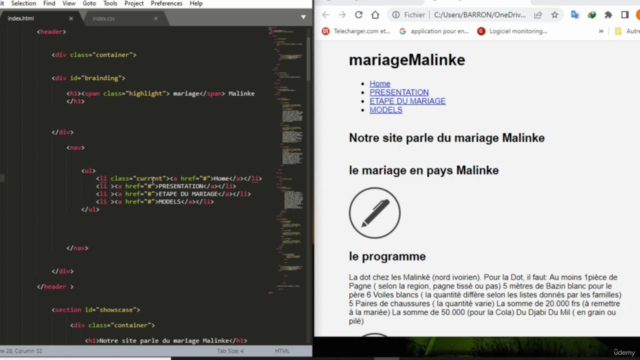The image size is (640, 360).
Task: Click the opening <ul> tag in code
Action: coord(88,171)
